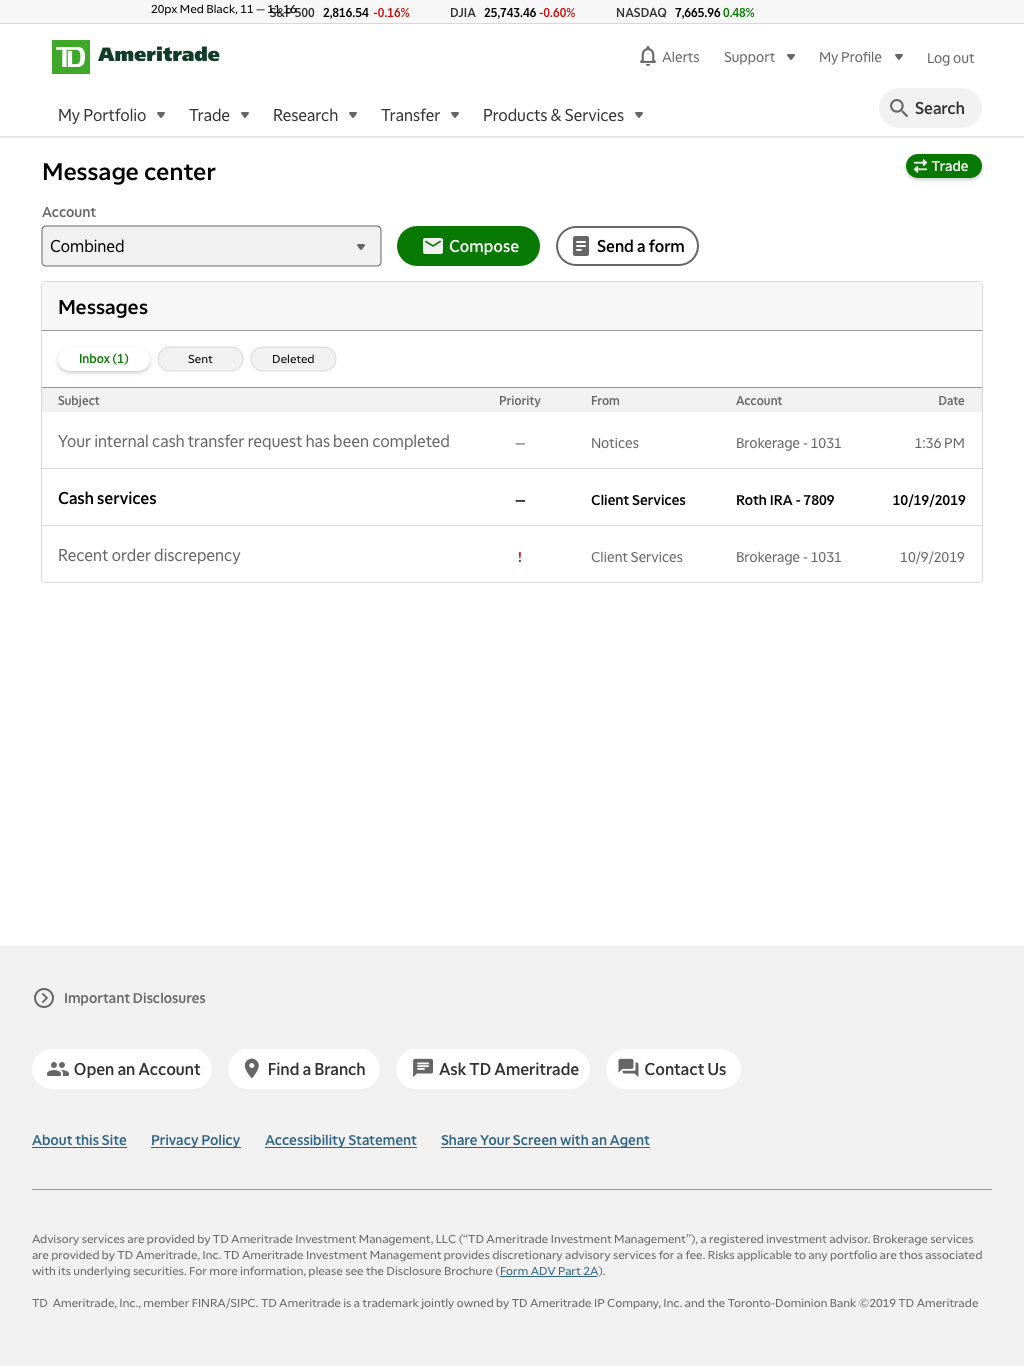Click the Notices sender cell
Viewport: 1024px width, 1366px height.
click(x=615, y=443)
